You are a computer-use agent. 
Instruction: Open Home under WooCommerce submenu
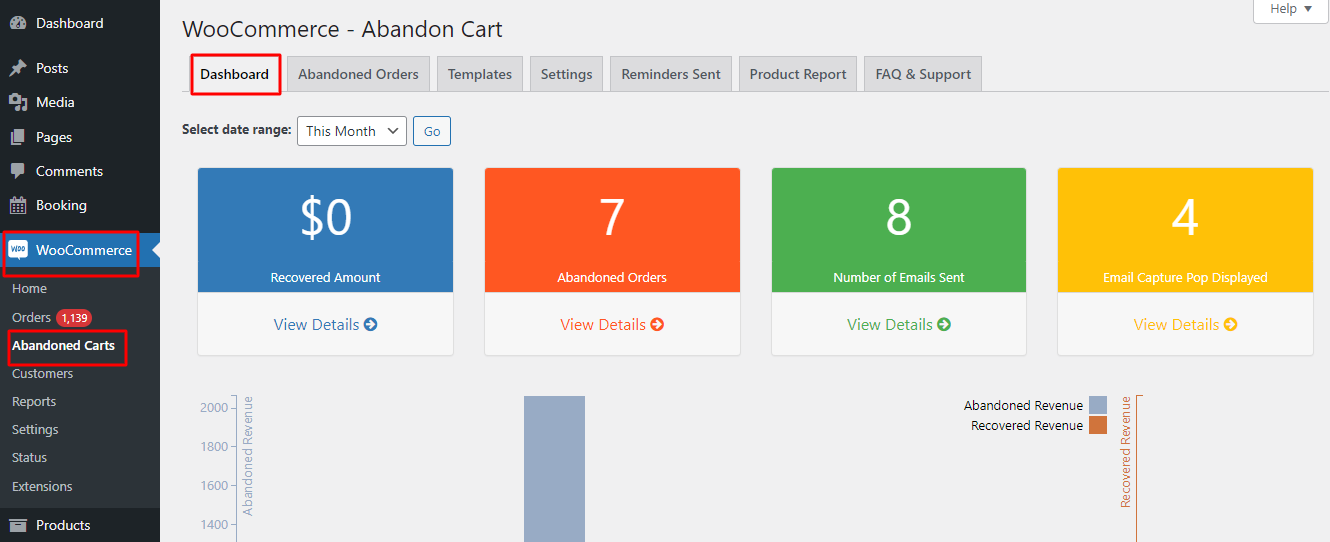(29, 288)
